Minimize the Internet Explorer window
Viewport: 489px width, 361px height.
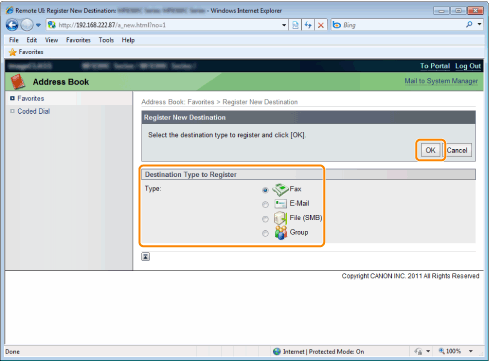point(441,11)
